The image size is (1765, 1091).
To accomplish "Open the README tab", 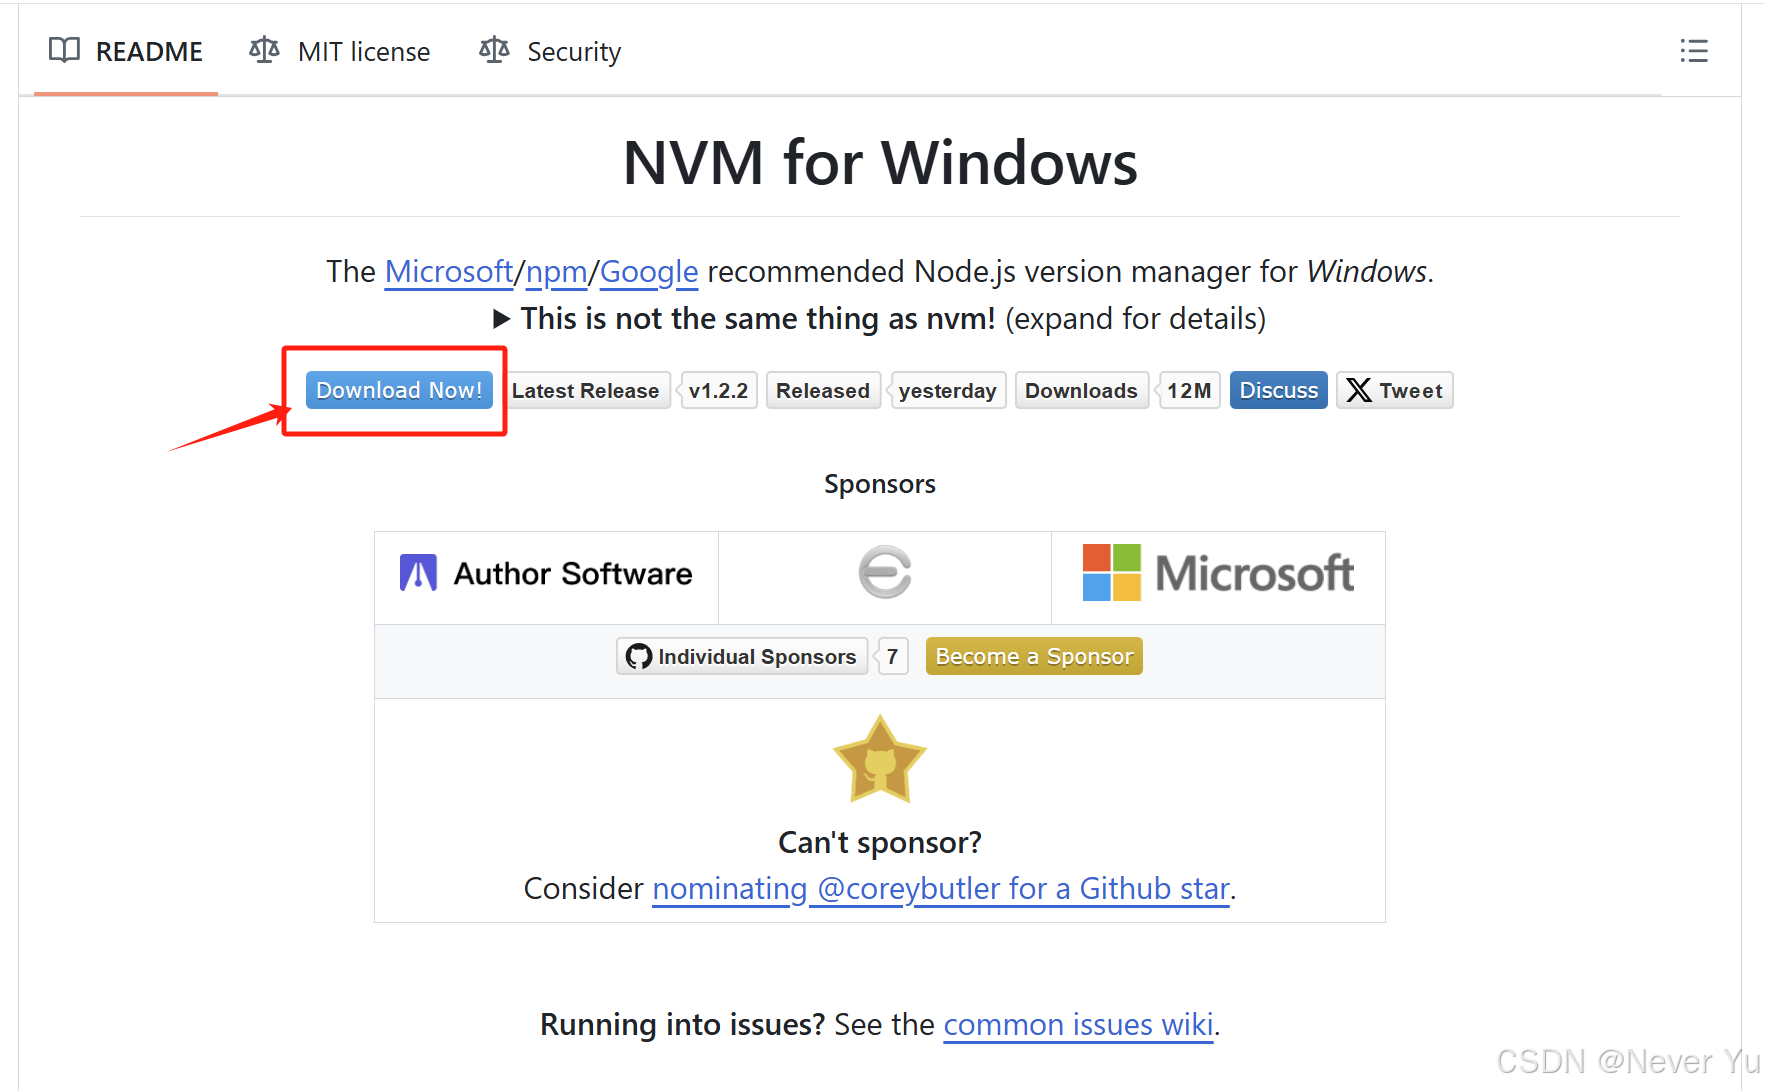I will [x=126, y=51].
